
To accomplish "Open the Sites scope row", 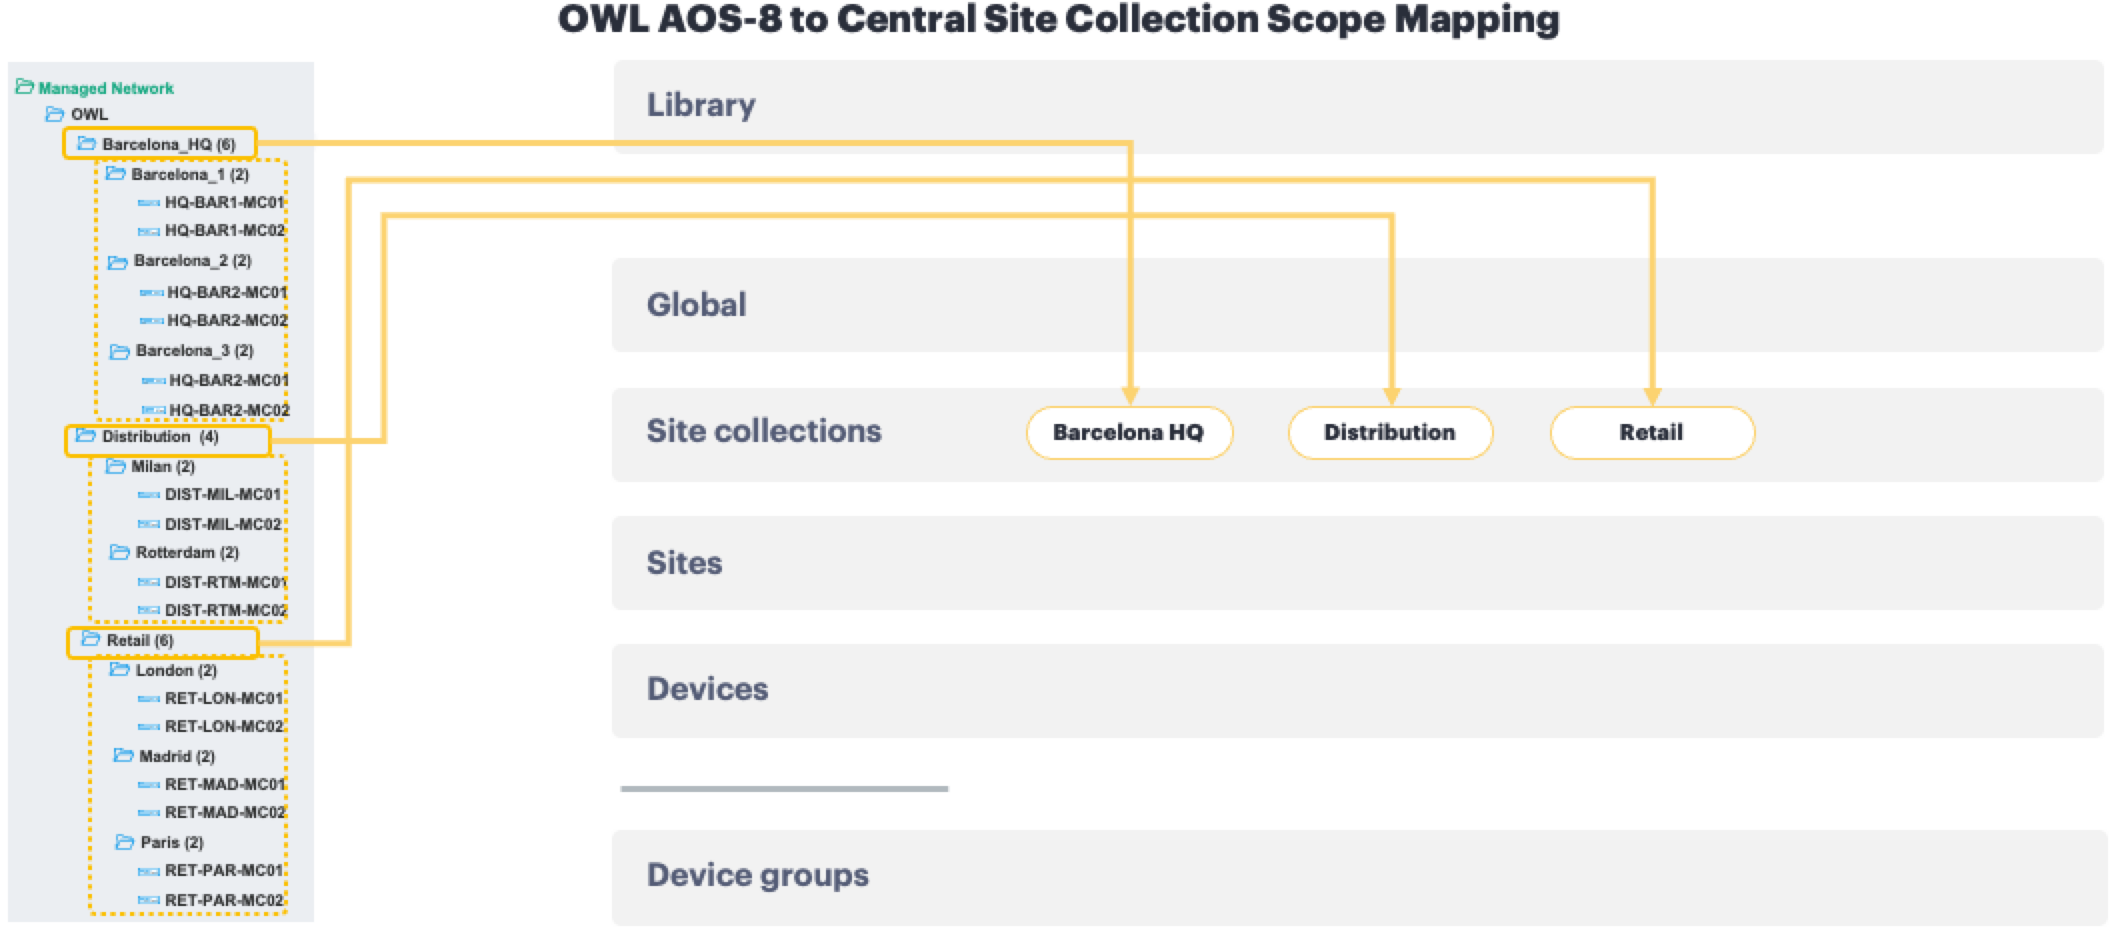I will (x=1358, y=563).
